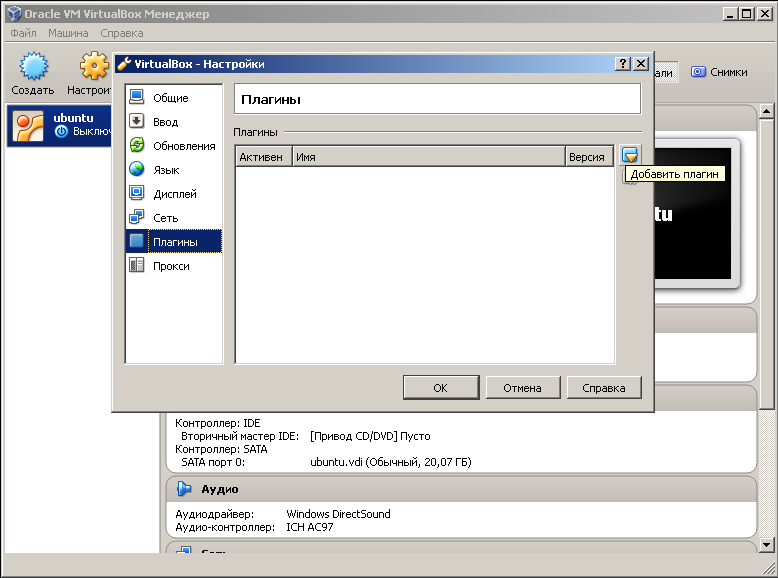Sort plugins by the Версия column header
Viewport: 778px width, 578px height.
pos(589,157)
